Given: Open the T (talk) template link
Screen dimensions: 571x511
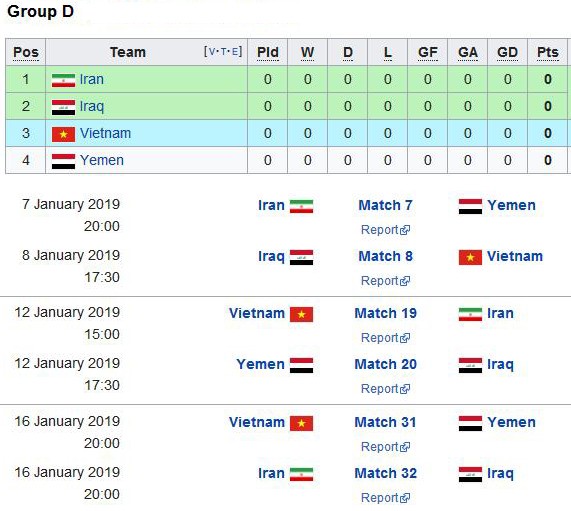Looking at the screenshot, I should (223, 51).
